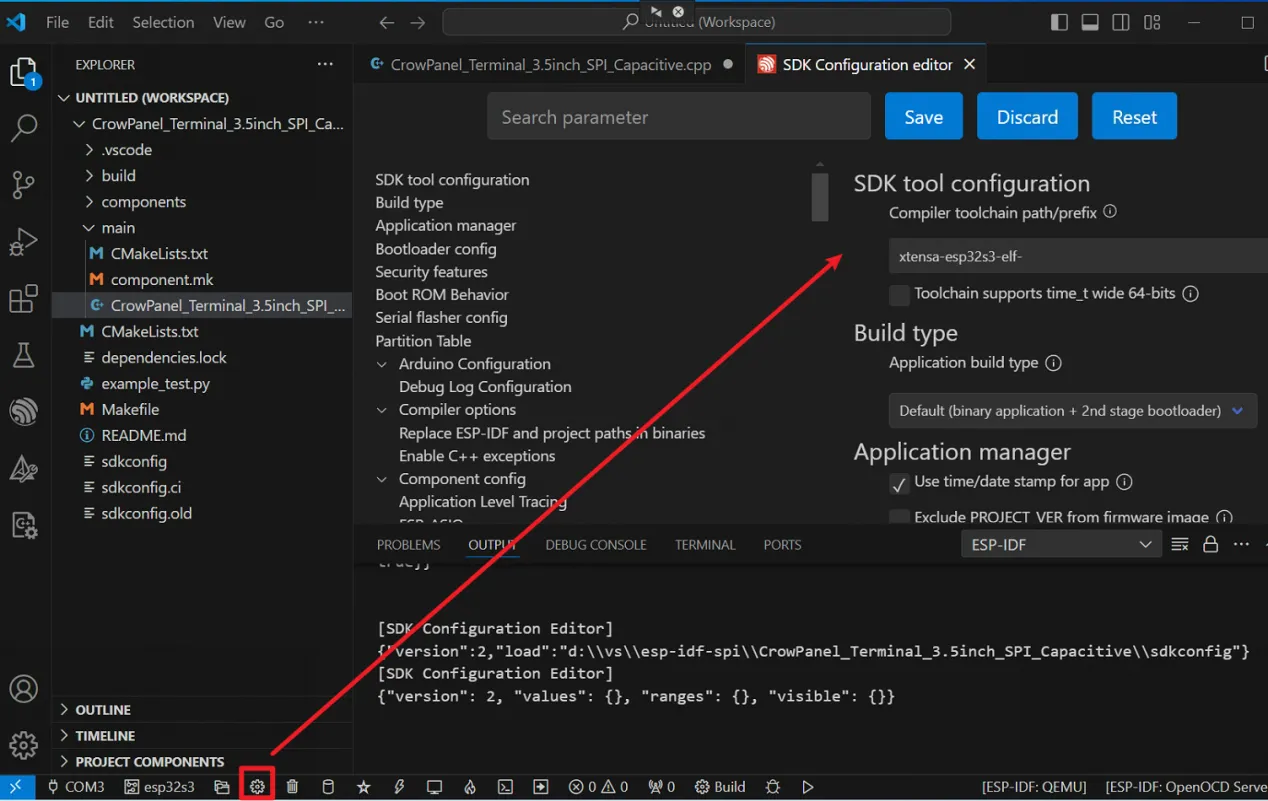1268x801 pixels.
Task: Click the Execute custom task arrow icon
Action: click(540, 787)
